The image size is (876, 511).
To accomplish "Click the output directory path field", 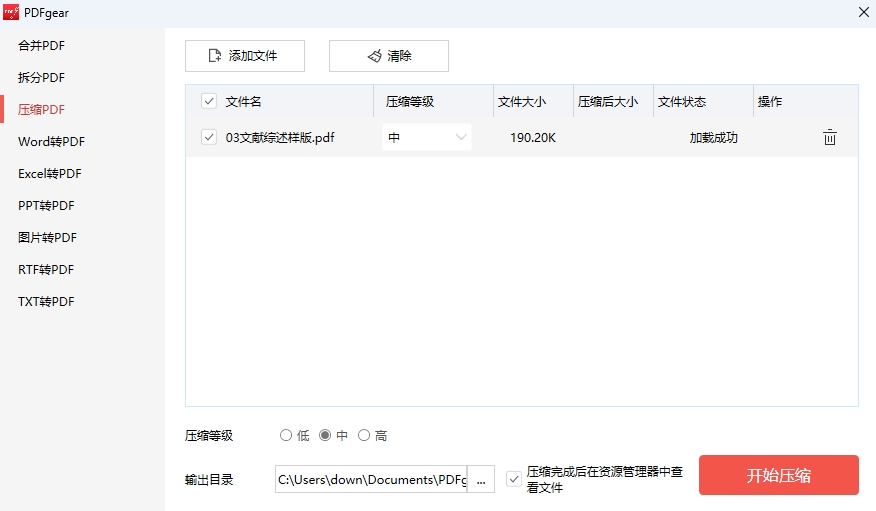I will [x=371, y=480].
